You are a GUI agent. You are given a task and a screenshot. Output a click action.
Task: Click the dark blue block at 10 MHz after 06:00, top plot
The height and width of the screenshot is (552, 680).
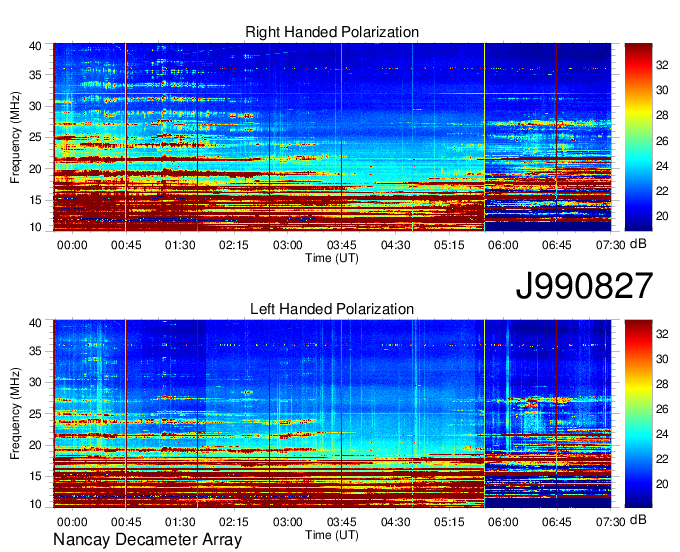click(548, 226)
